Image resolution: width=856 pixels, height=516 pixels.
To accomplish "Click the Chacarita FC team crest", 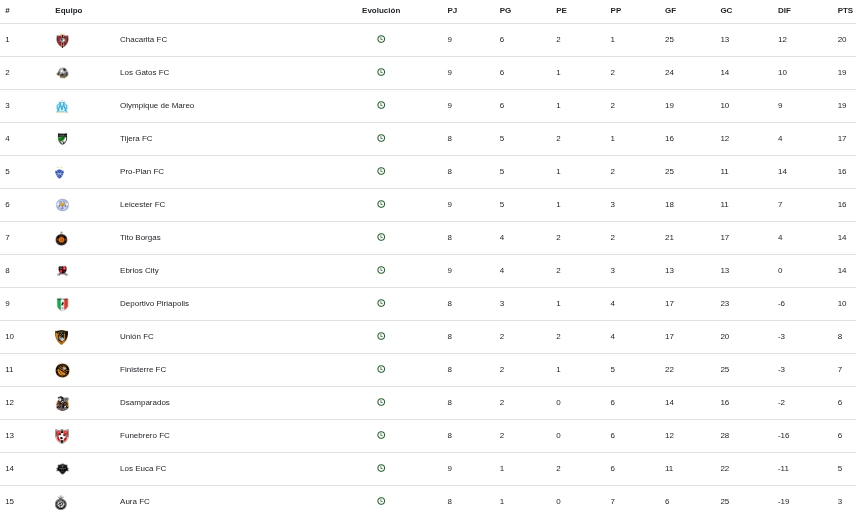I will [x=62, y=40].
